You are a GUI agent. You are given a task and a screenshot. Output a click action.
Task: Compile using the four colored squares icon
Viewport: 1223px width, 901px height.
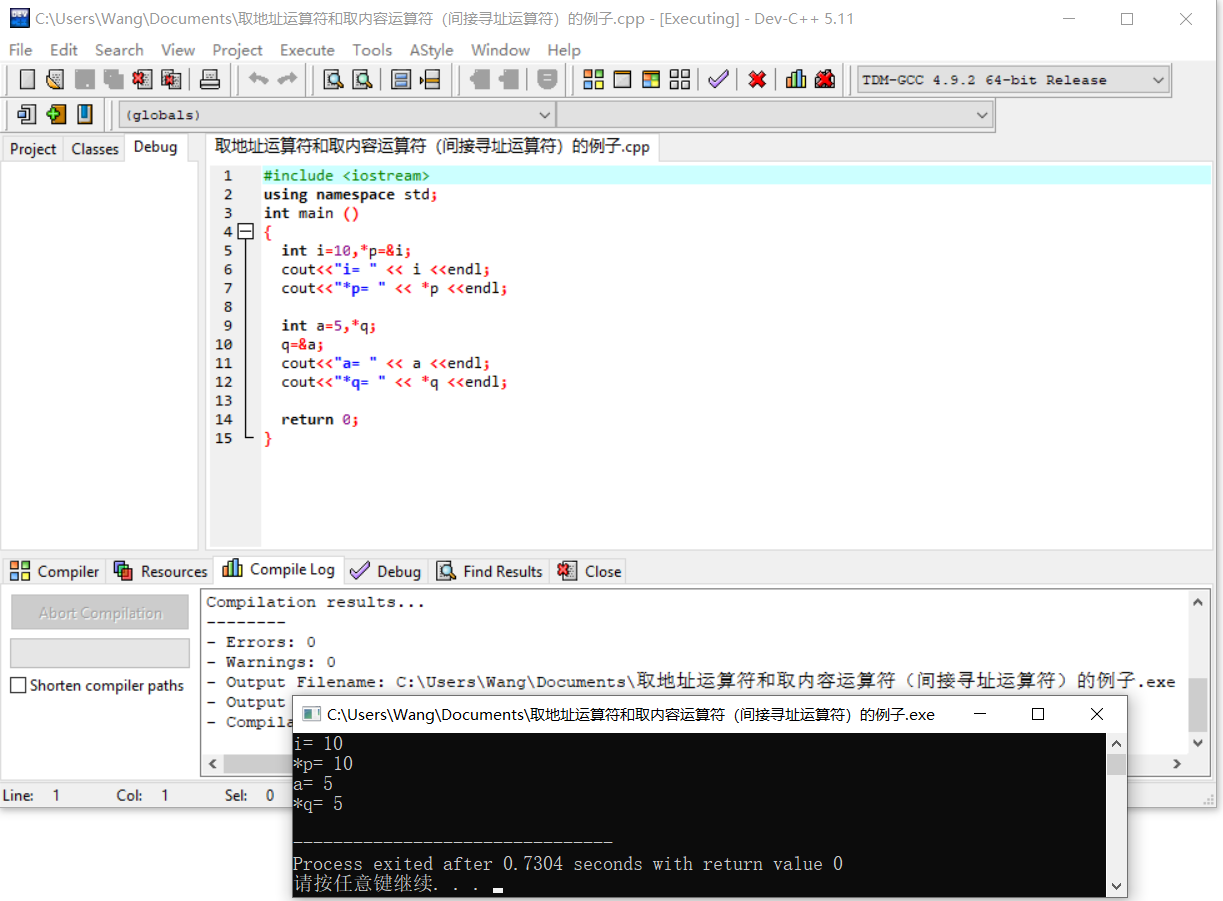click(x=593, y=80)
